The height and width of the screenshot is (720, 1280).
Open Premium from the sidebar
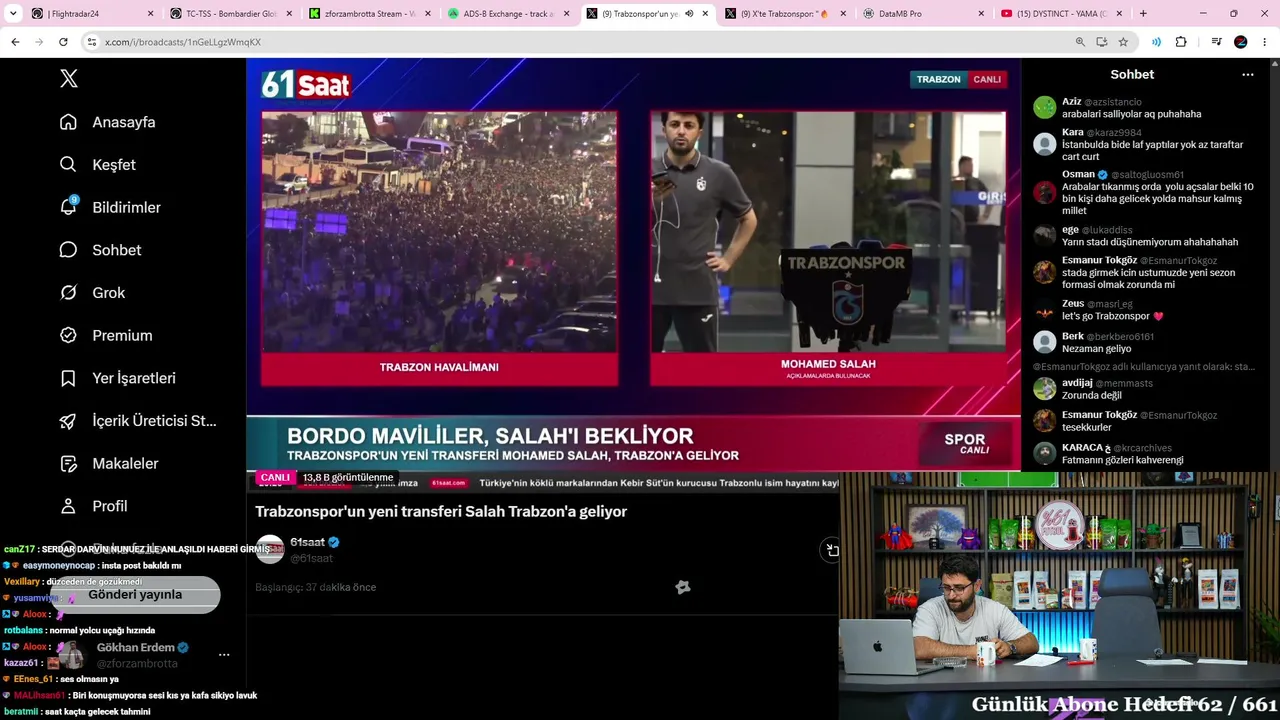[106, 336]
